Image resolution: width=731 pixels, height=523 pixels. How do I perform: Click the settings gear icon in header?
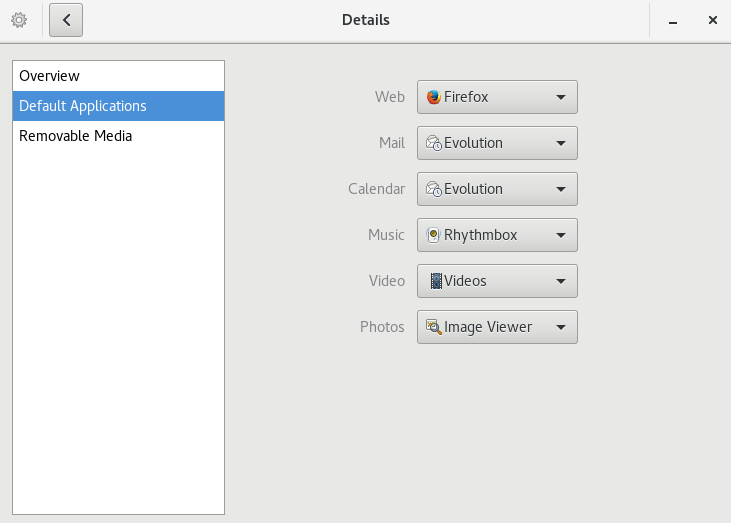click(18, 20)
